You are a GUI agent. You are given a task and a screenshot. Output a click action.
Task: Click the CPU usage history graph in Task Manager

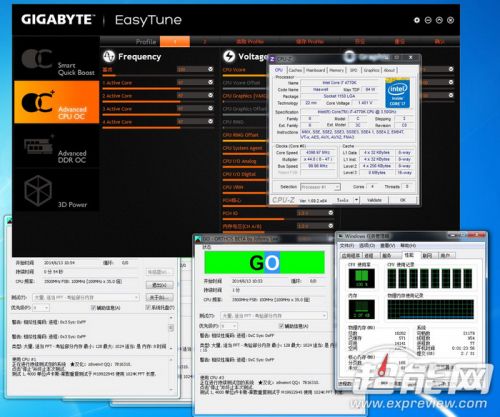[430, 278]
